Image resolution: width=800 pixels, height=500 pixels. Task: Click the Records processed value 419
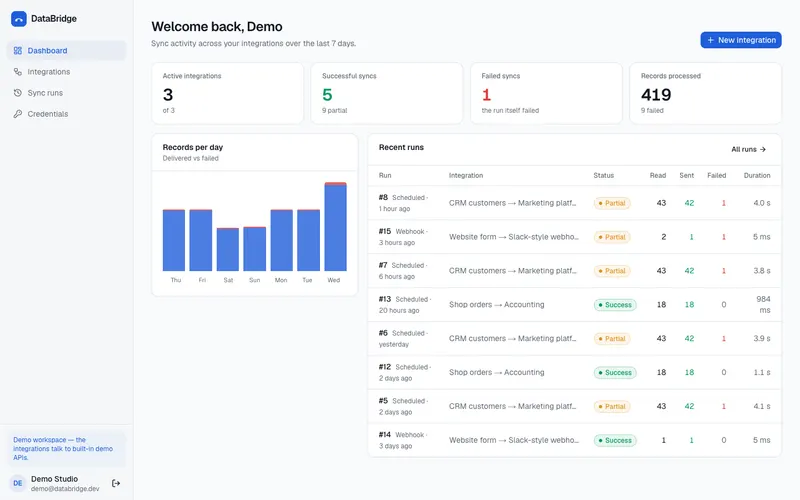click(656, 94)
